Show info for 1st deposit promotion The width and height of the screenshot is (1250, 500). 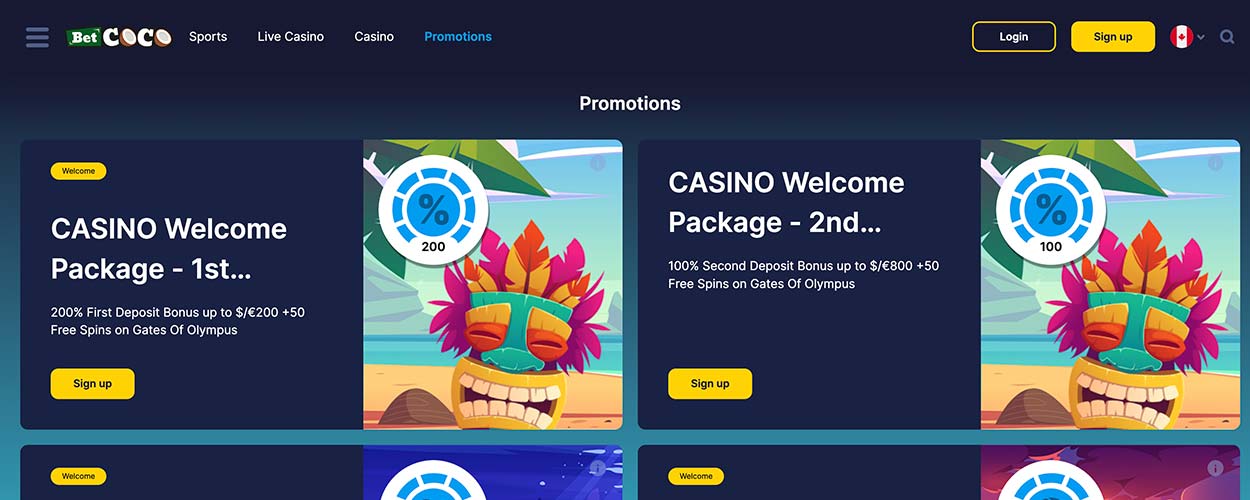pyautogui.click(x=598, y=163)
